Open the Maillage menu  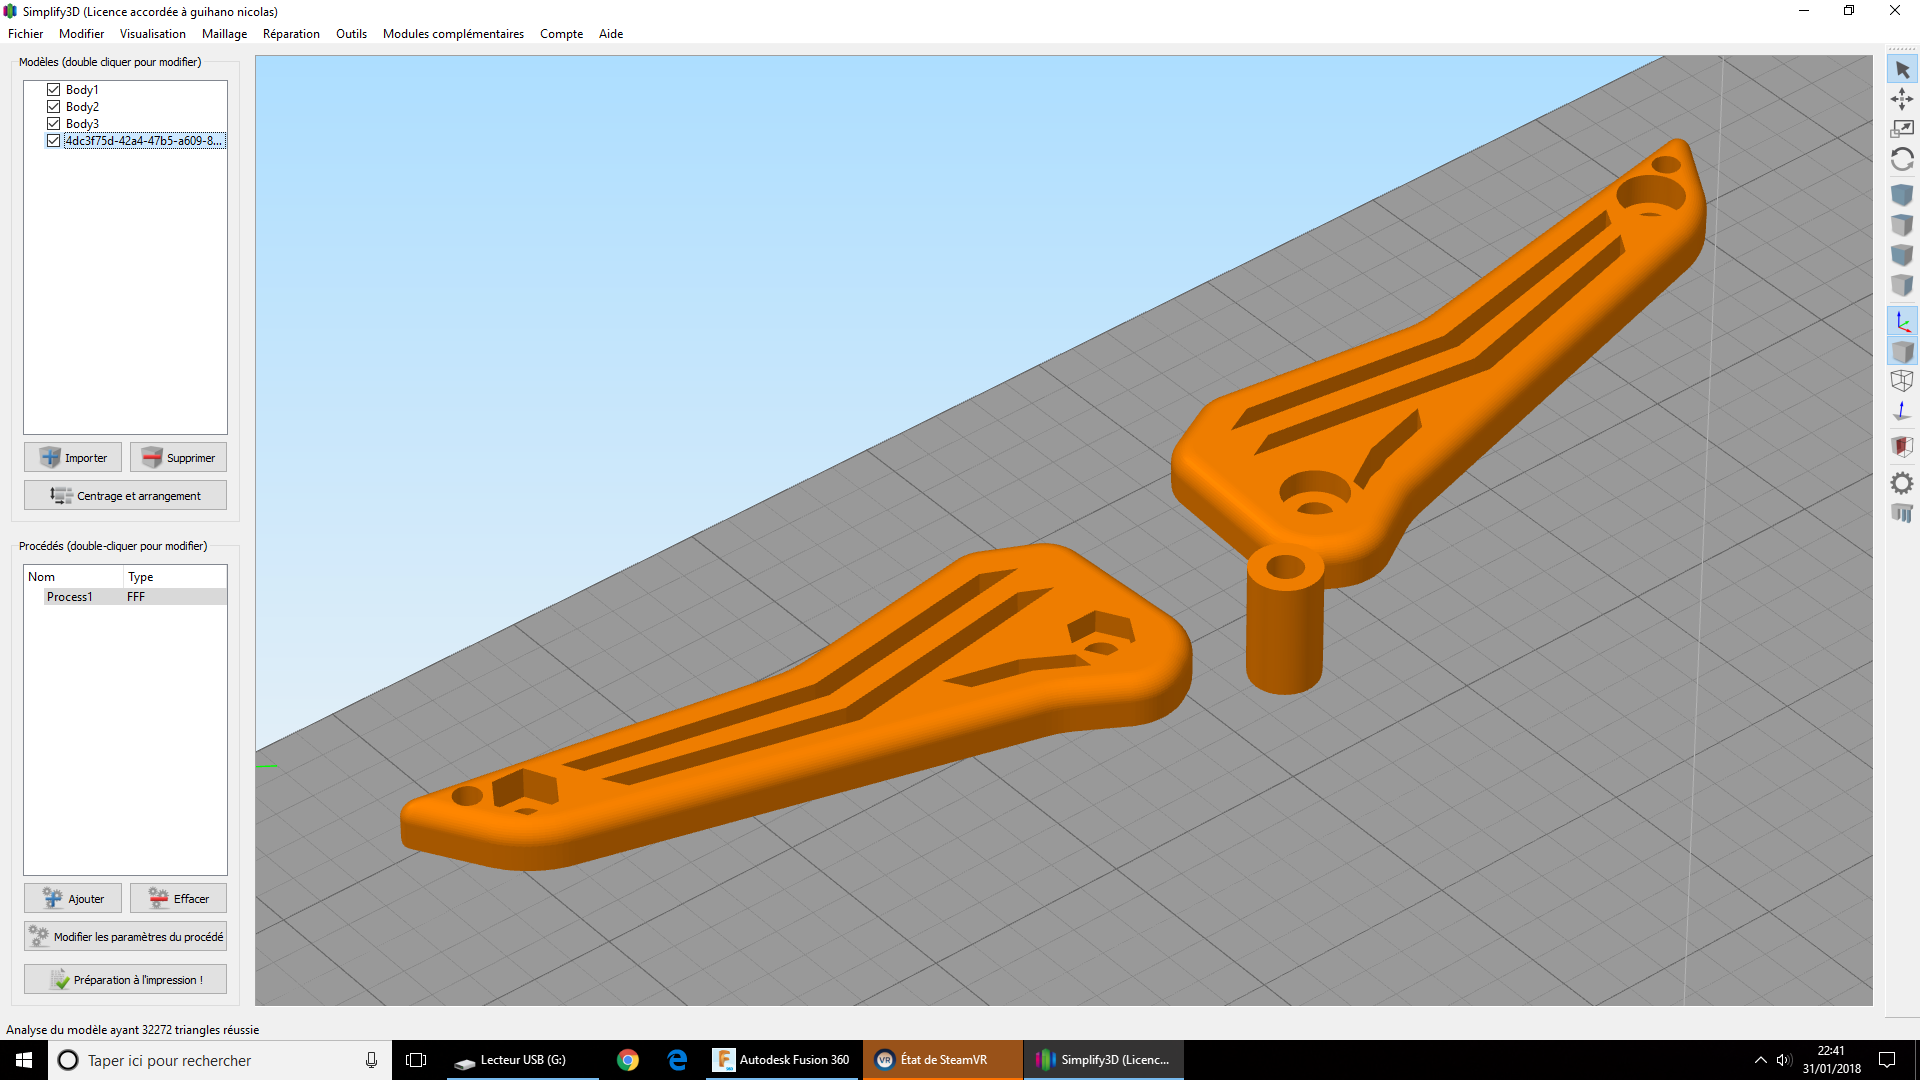[224, 34]
